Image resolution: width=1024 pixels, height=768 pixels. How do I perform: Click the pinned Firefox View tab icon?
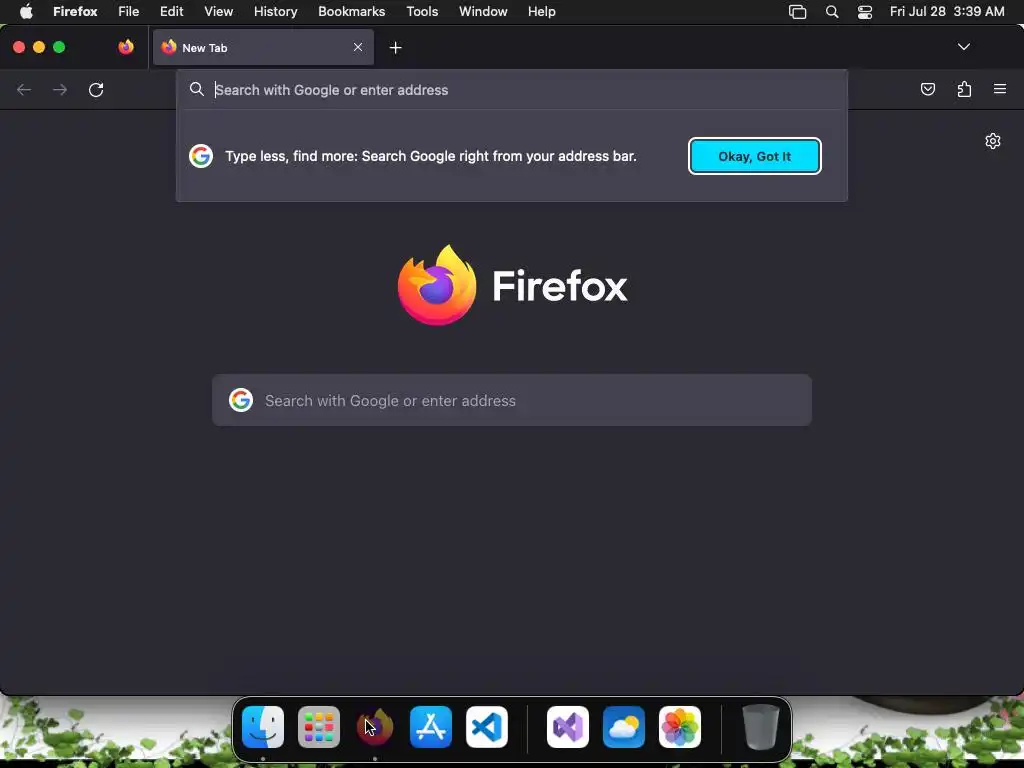[x=126, y=47]
